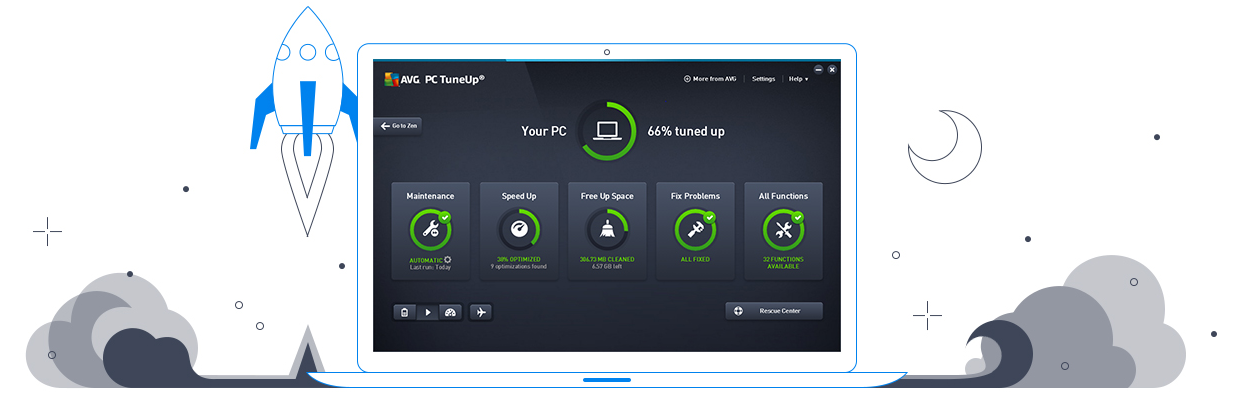Click the lifebuoy icon on Rescue Center
Screen dimensions: 1237x405
[x=739, y=311]
